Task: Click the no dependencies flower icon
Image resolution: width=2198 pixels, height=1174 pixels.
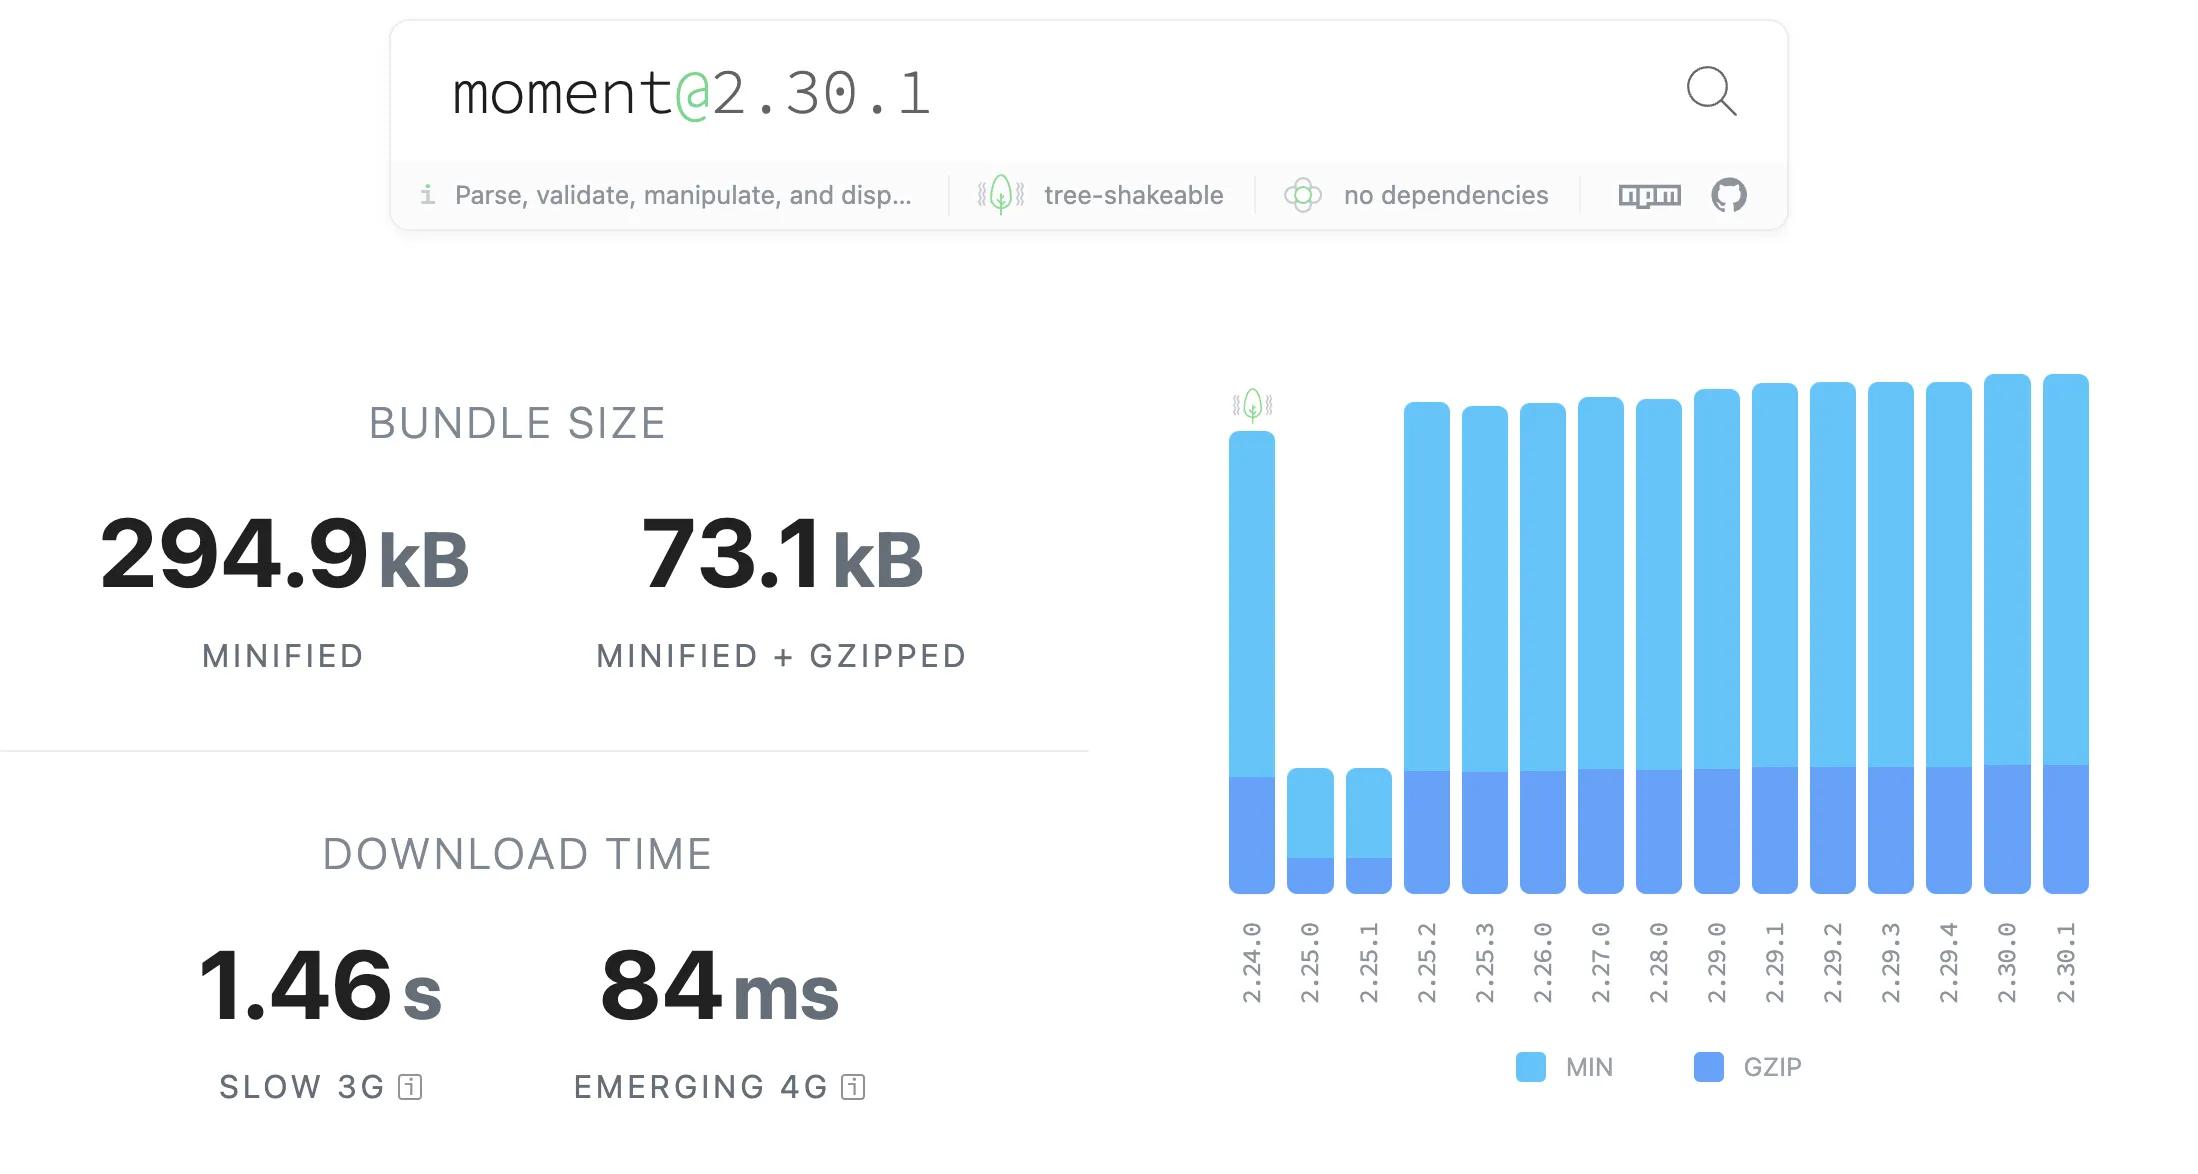Action: click(1302, 195)
